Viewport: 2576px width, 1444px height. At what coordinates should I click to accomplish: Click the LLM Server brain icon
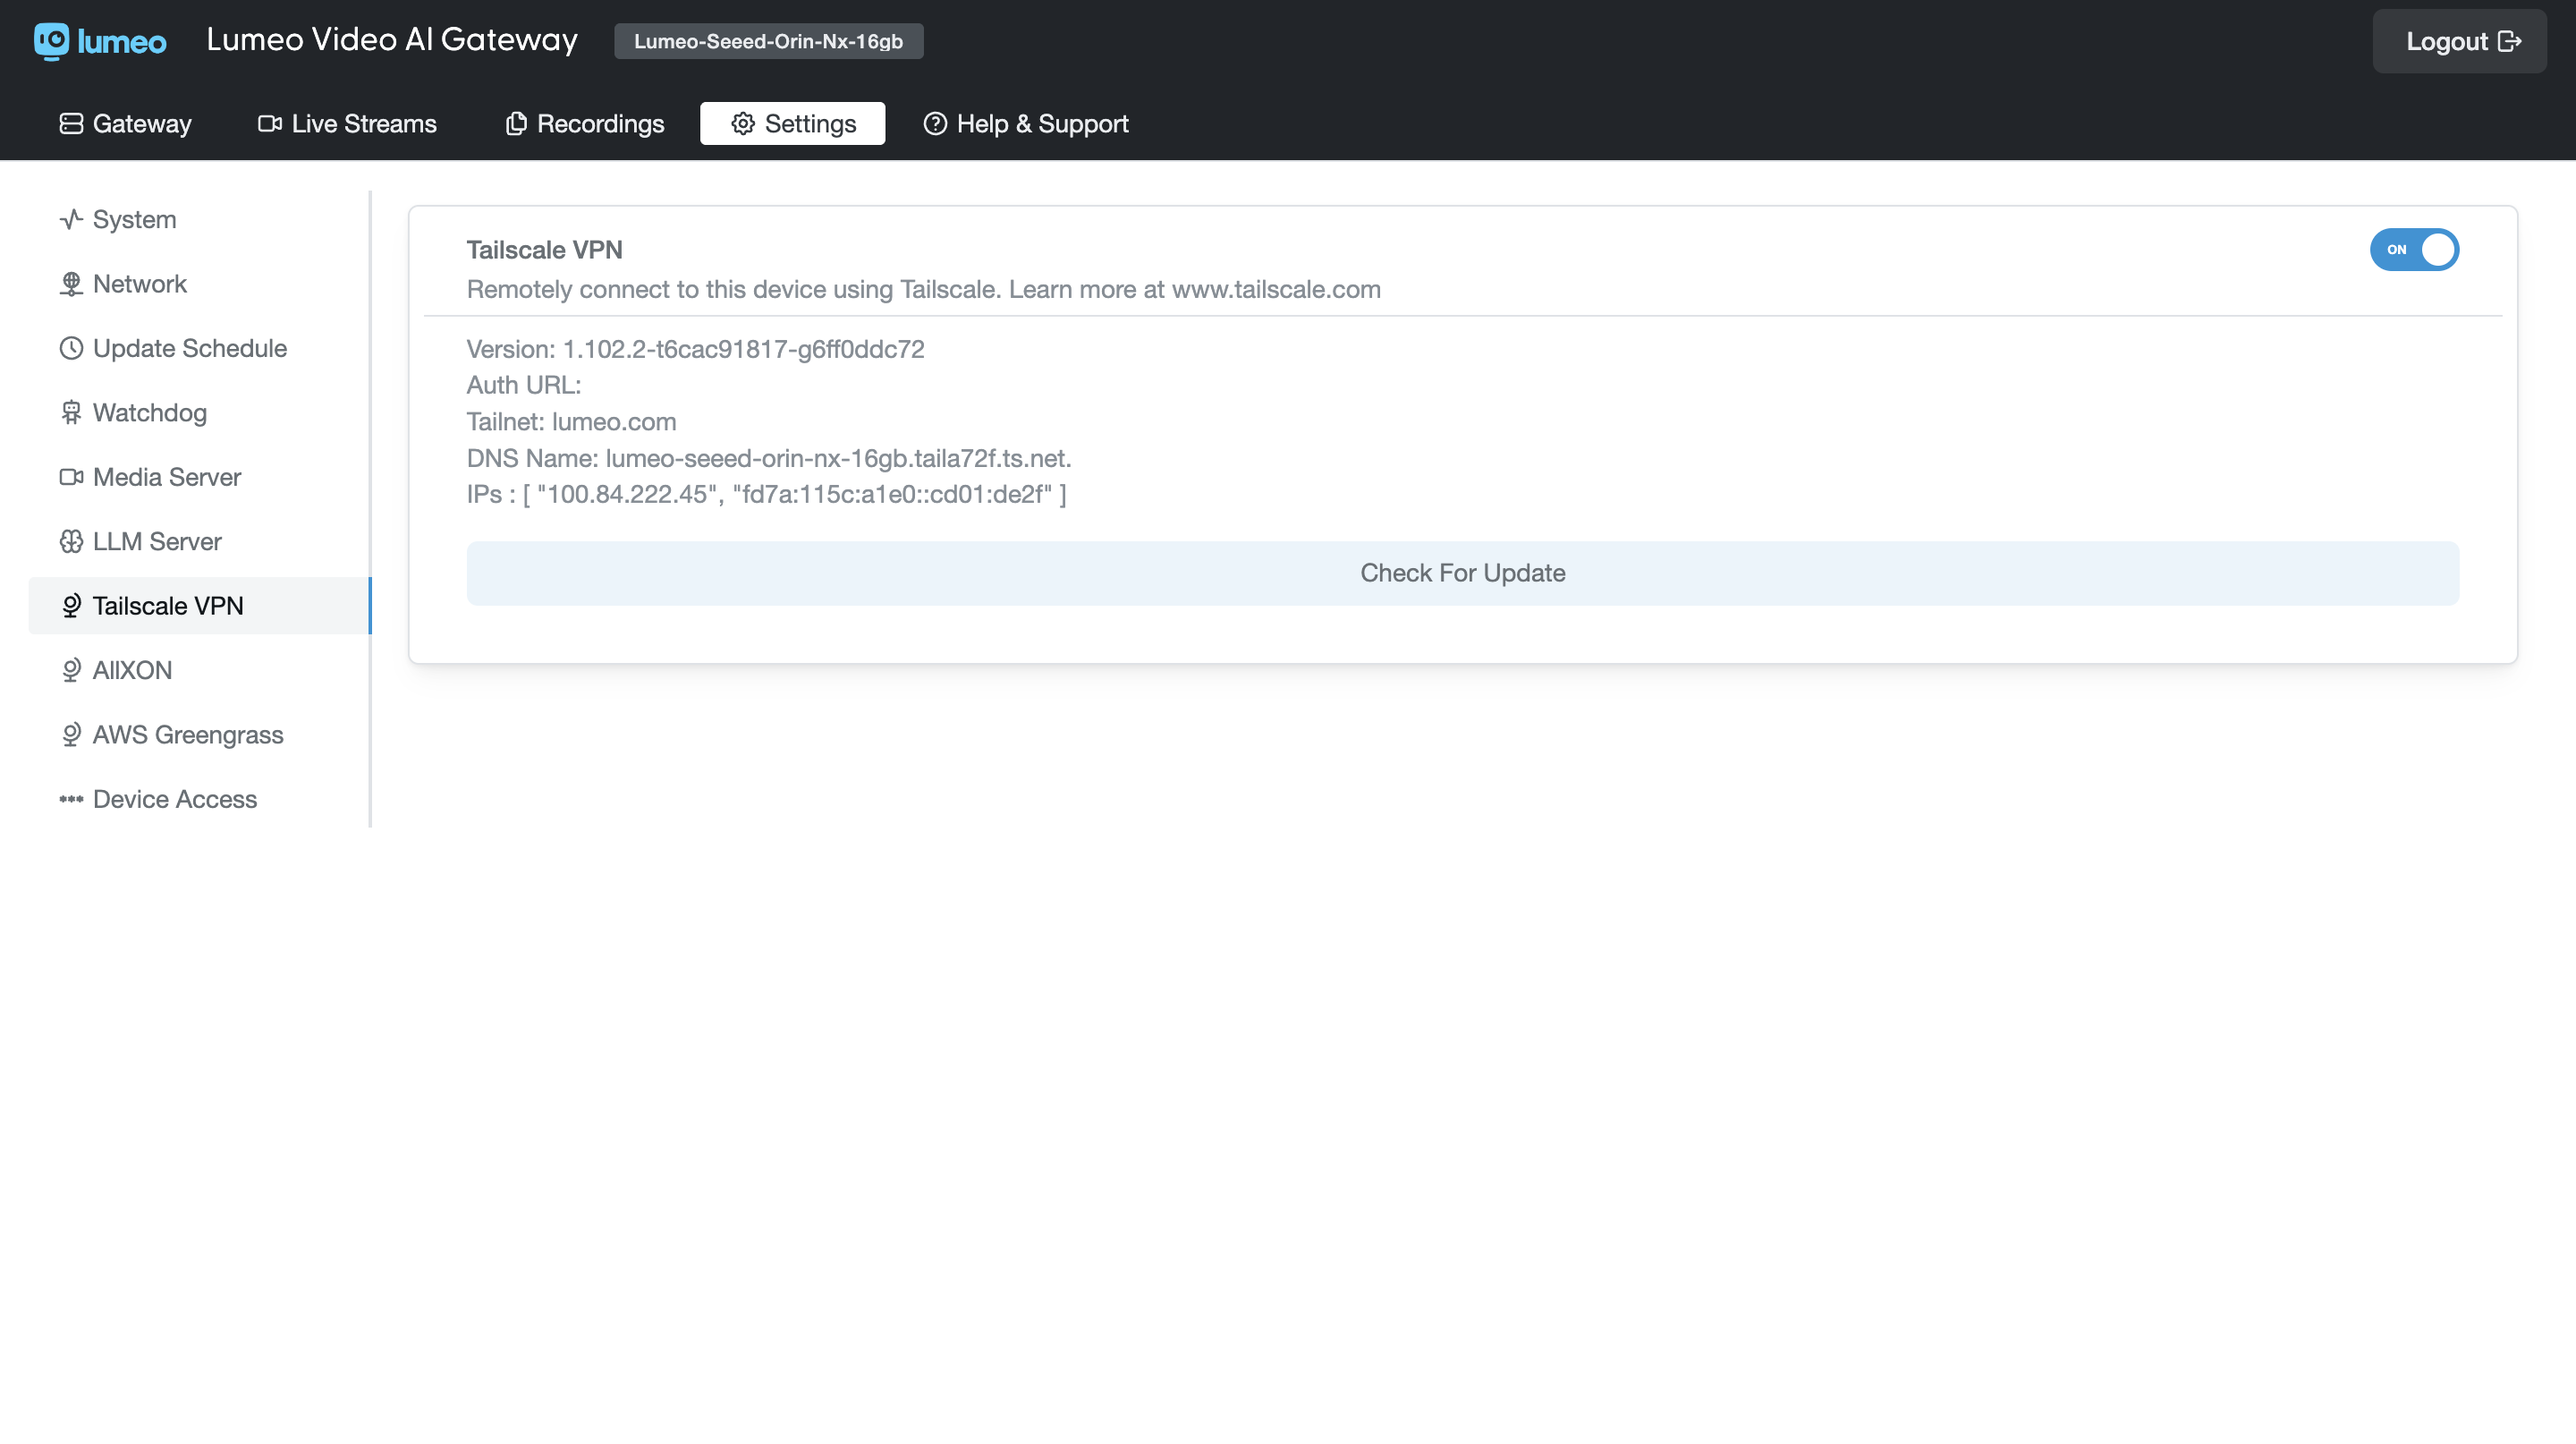click(71, 542)
